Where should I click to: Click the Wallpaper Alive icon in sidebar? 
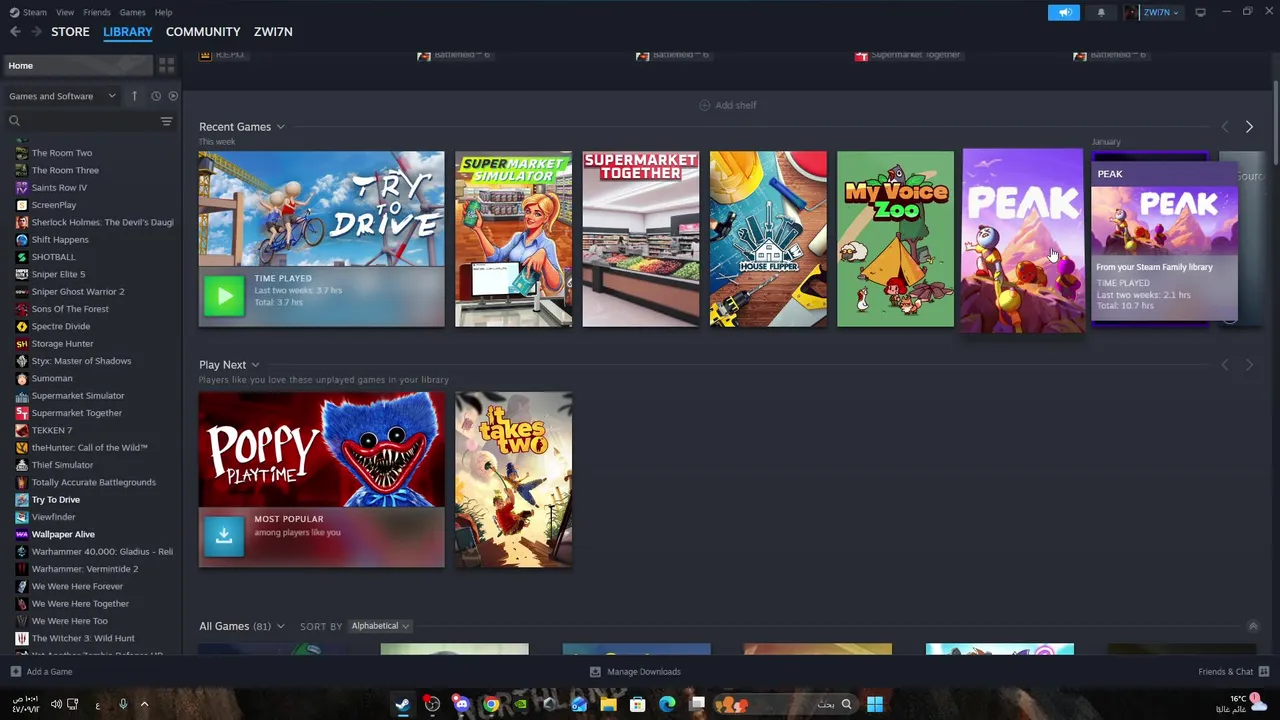(21, 534)
